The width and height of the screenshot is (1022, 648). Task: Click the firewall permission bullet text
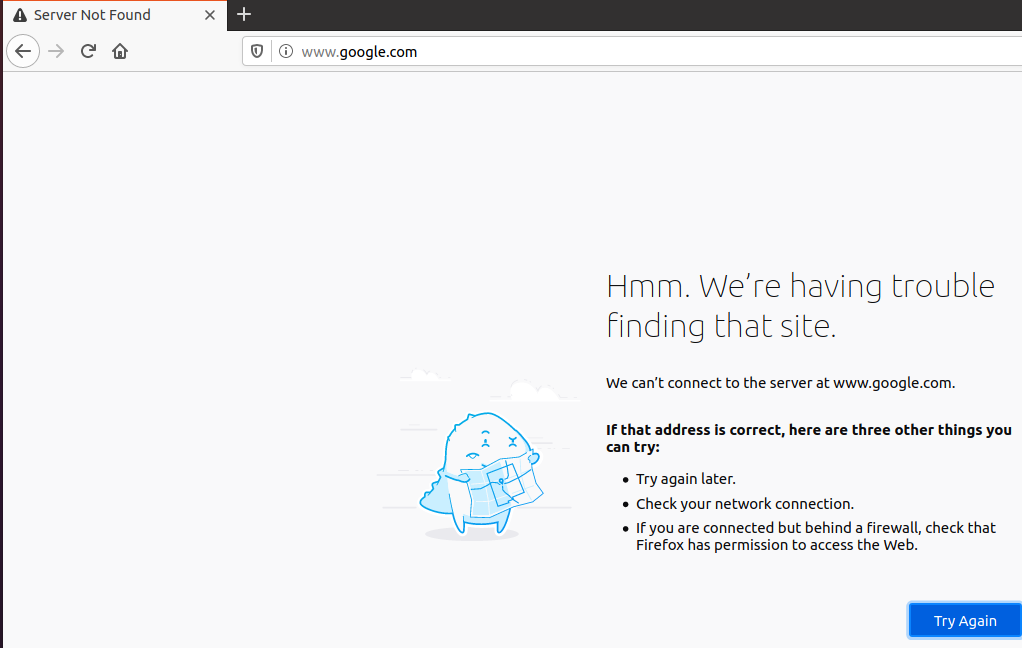(x=816, y=536)
